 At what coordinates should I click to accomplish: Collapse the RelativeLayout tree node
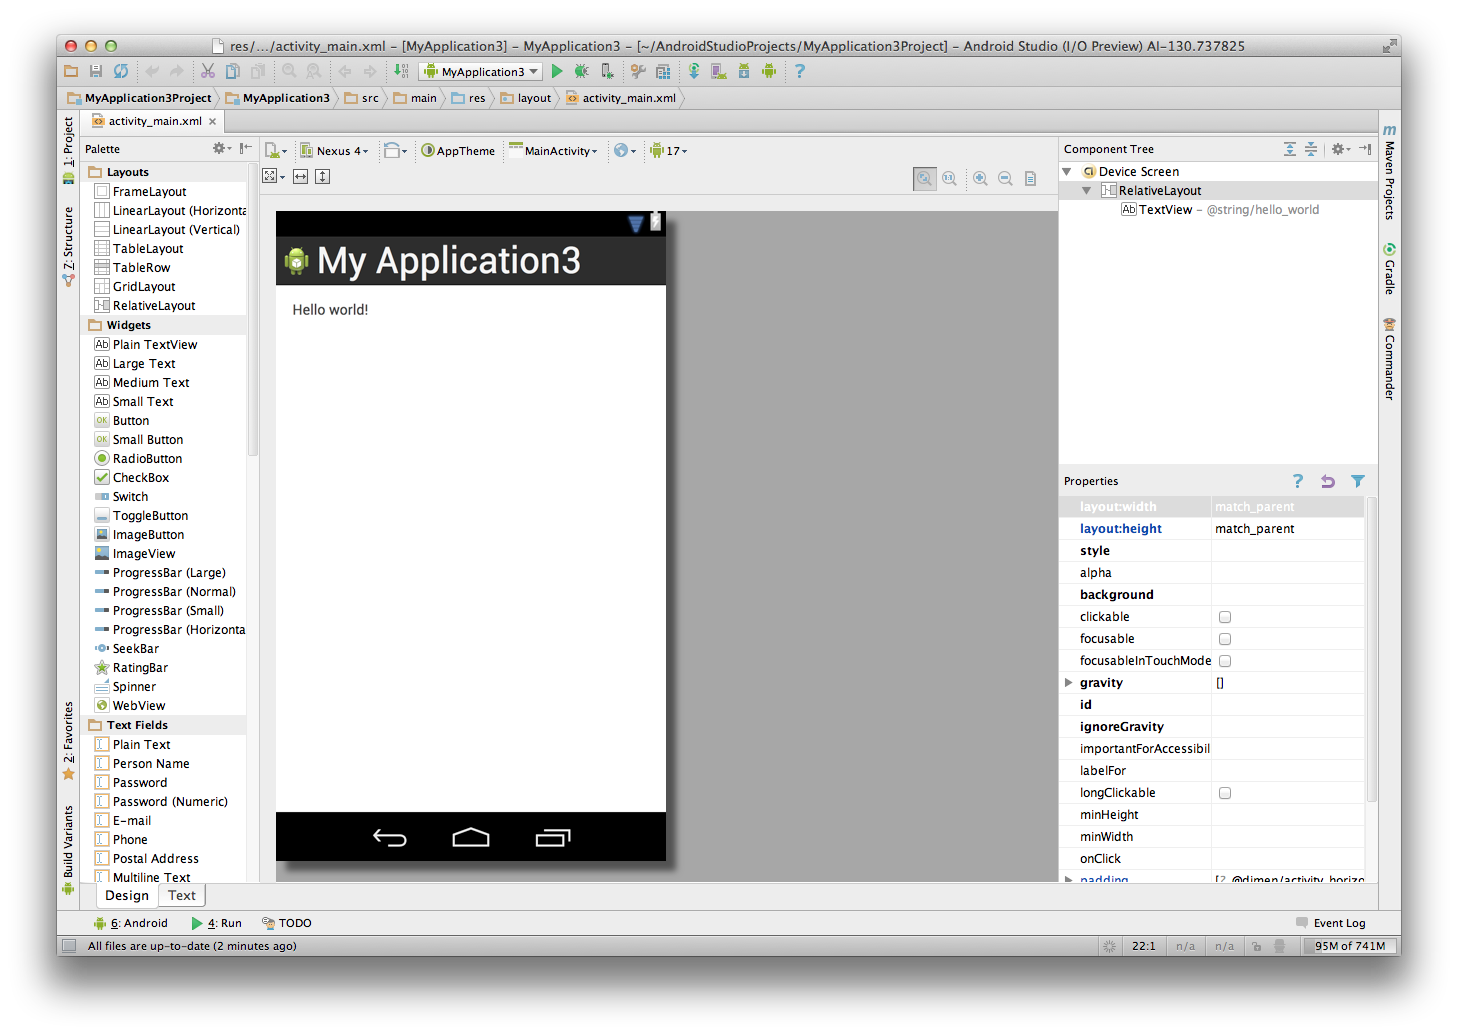point(1087,191)
